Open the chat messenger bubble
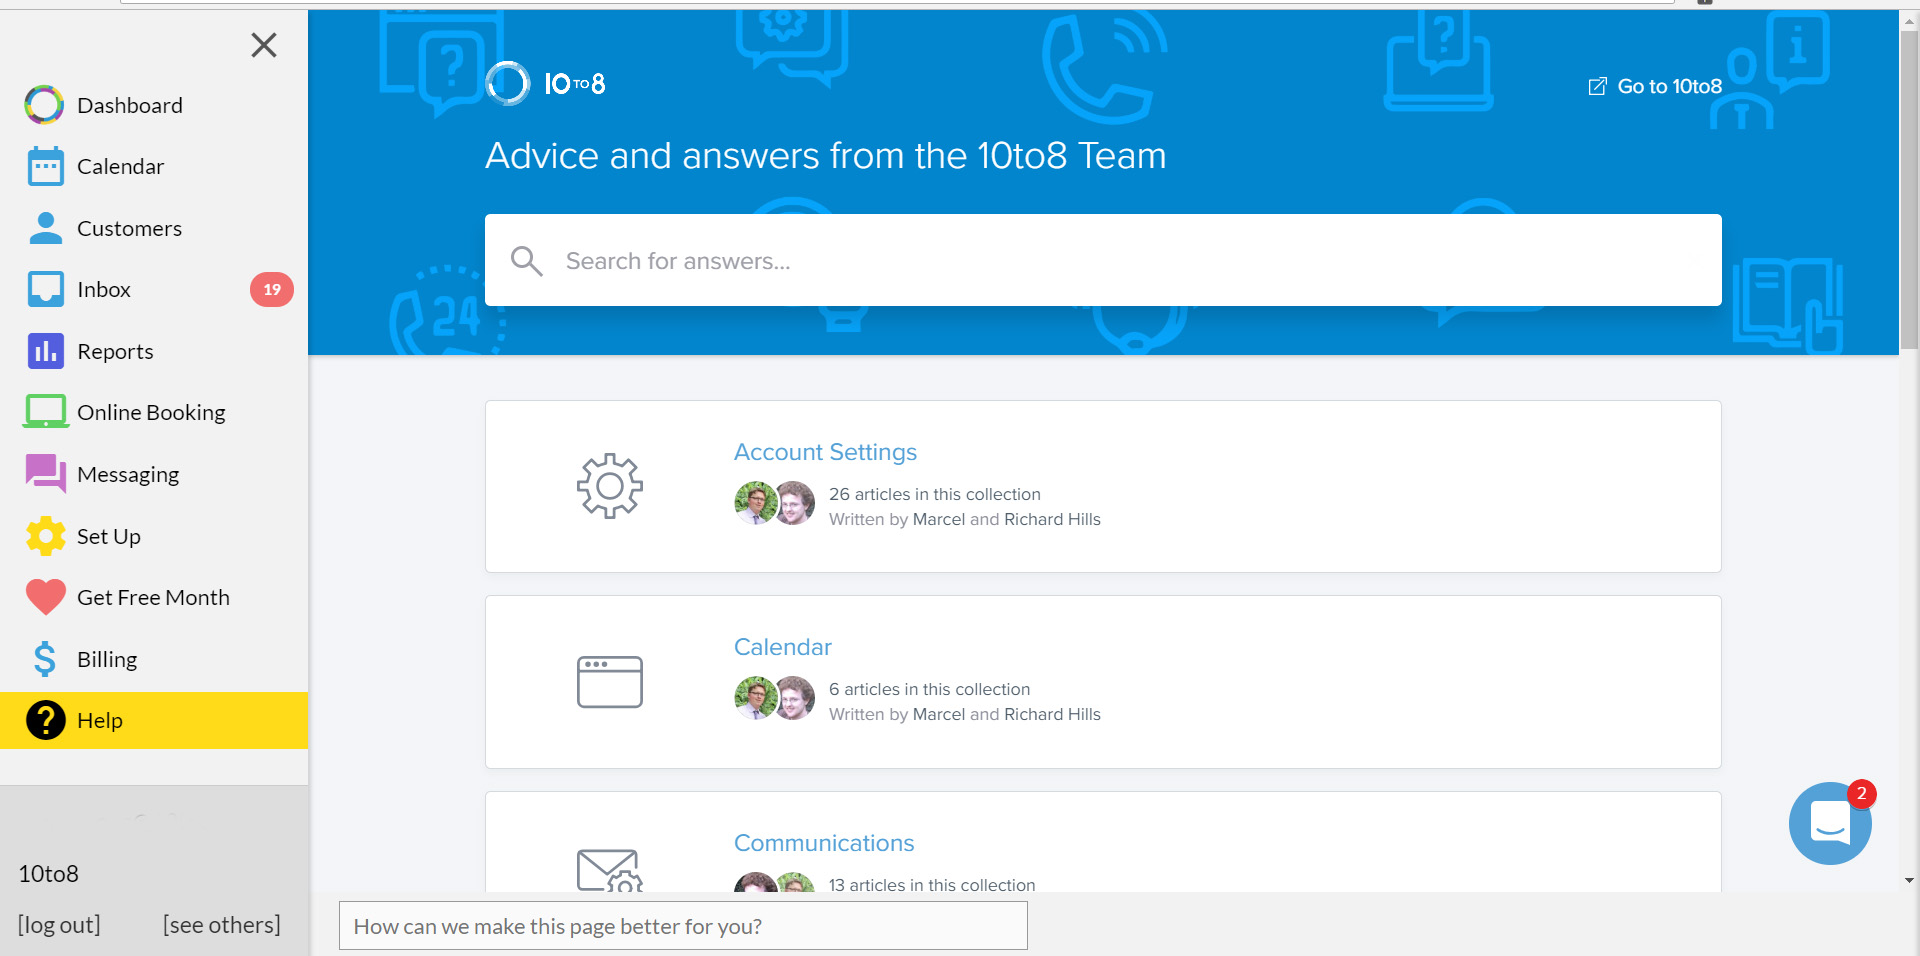 pos(1830,823)
